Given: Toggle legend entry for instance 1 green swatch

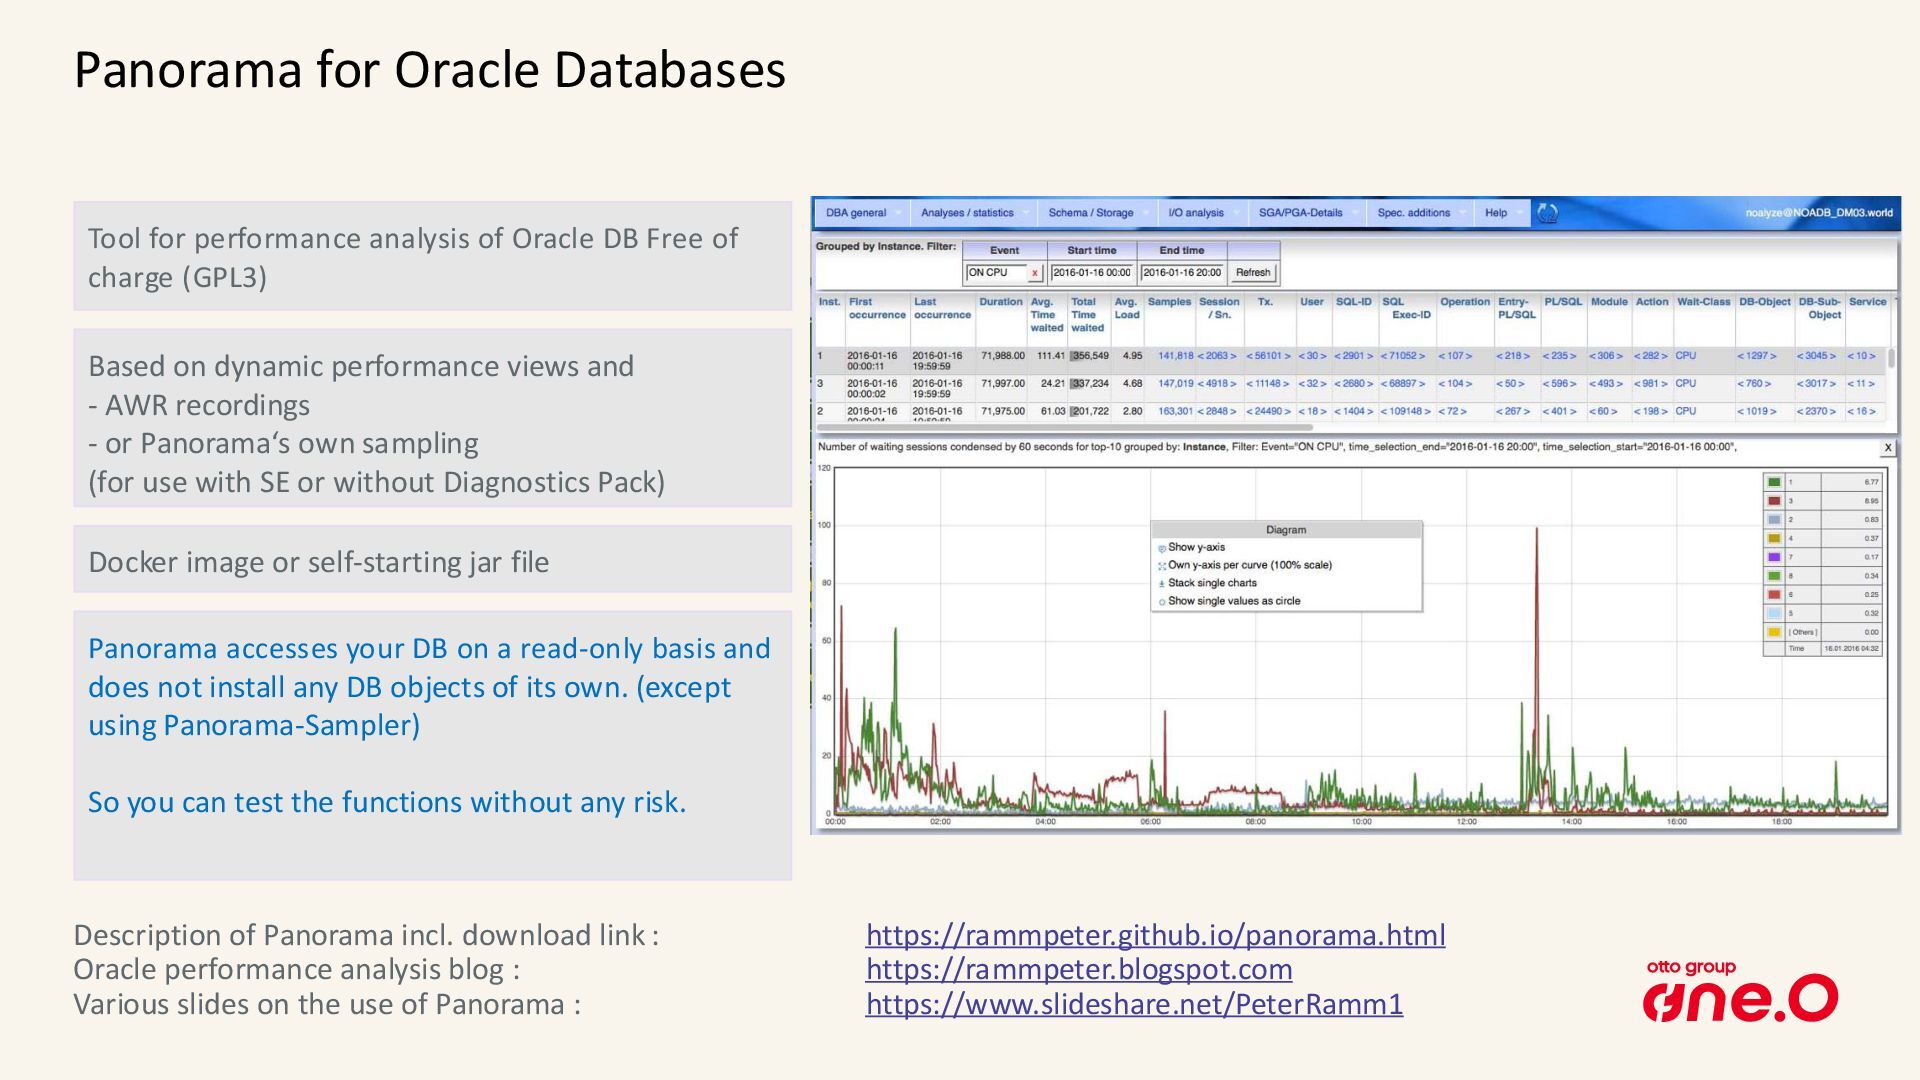Looking at the screenshot, I should click(1774, 482).
